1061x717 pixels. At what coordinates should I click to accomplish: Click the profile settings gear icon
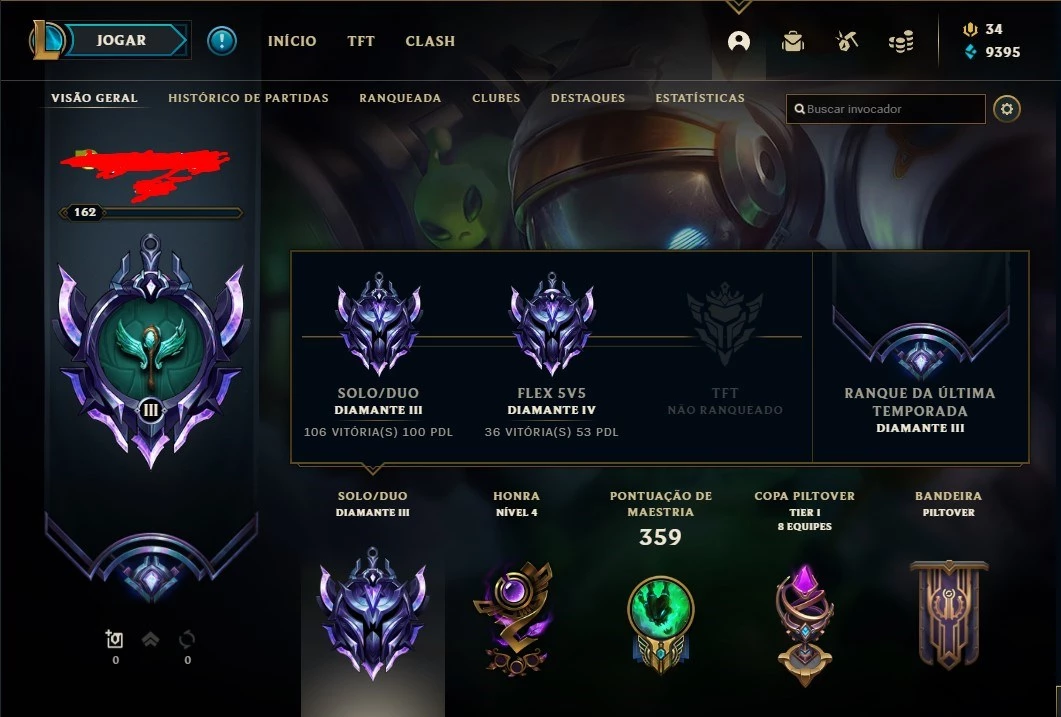pyautogui.click(x=1006, y=109)
